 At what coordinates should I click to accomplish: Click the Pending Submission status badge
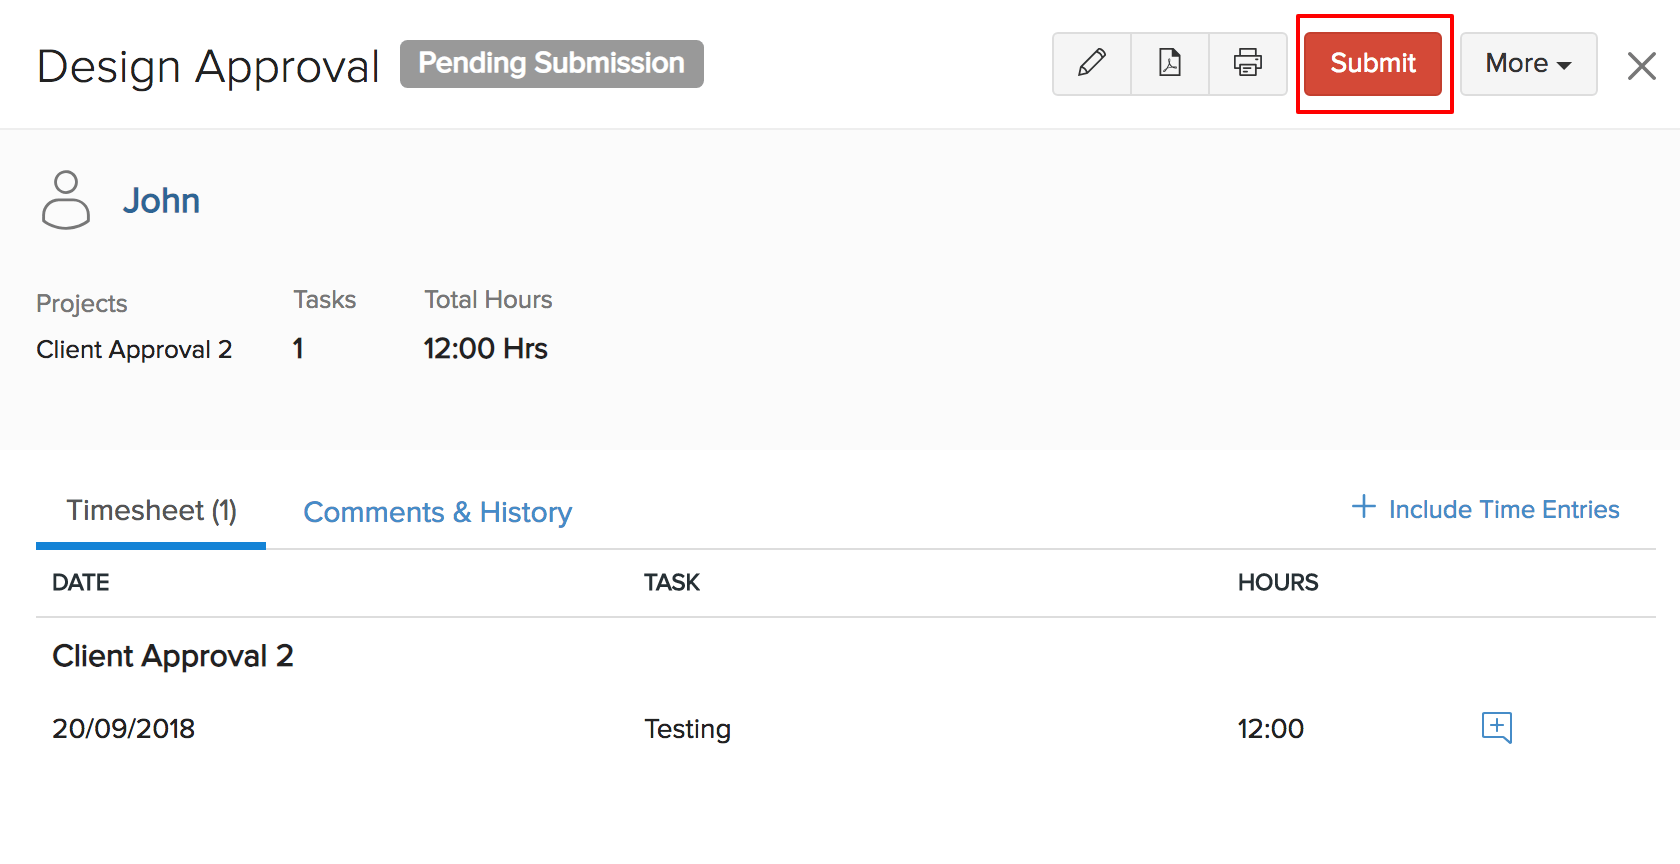point(551,64)
